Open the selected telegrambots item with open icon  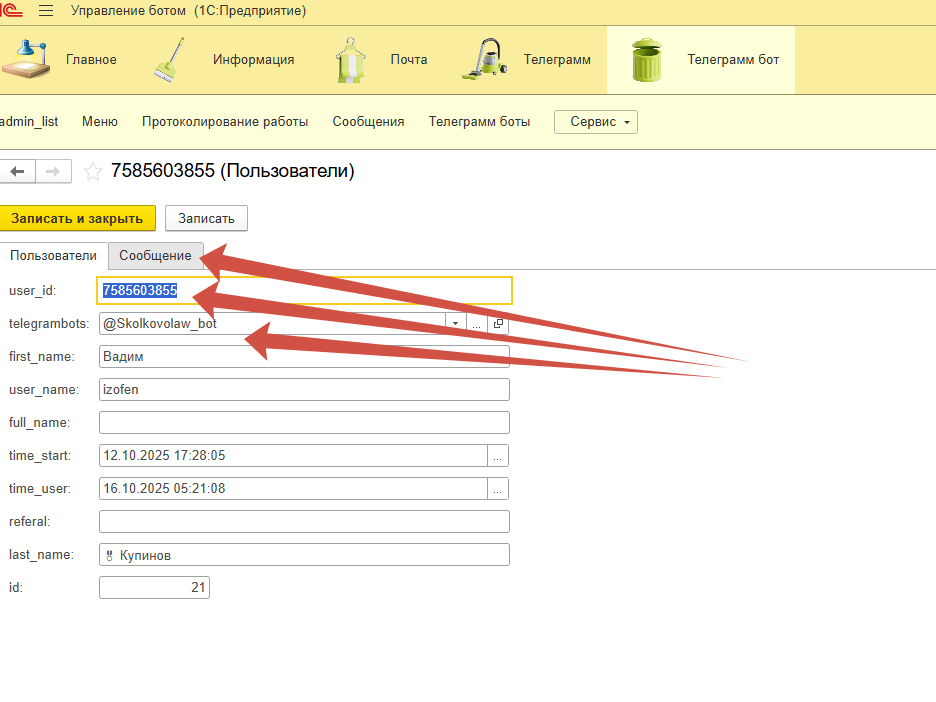[499, 324]
